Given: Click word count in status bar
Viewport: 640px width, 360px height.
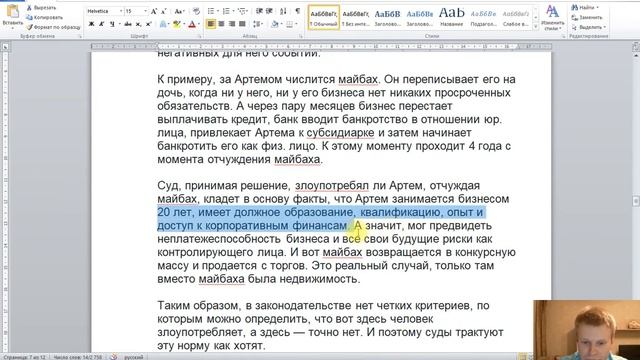Looking at the screenshot, I should (x=78, y=357).
